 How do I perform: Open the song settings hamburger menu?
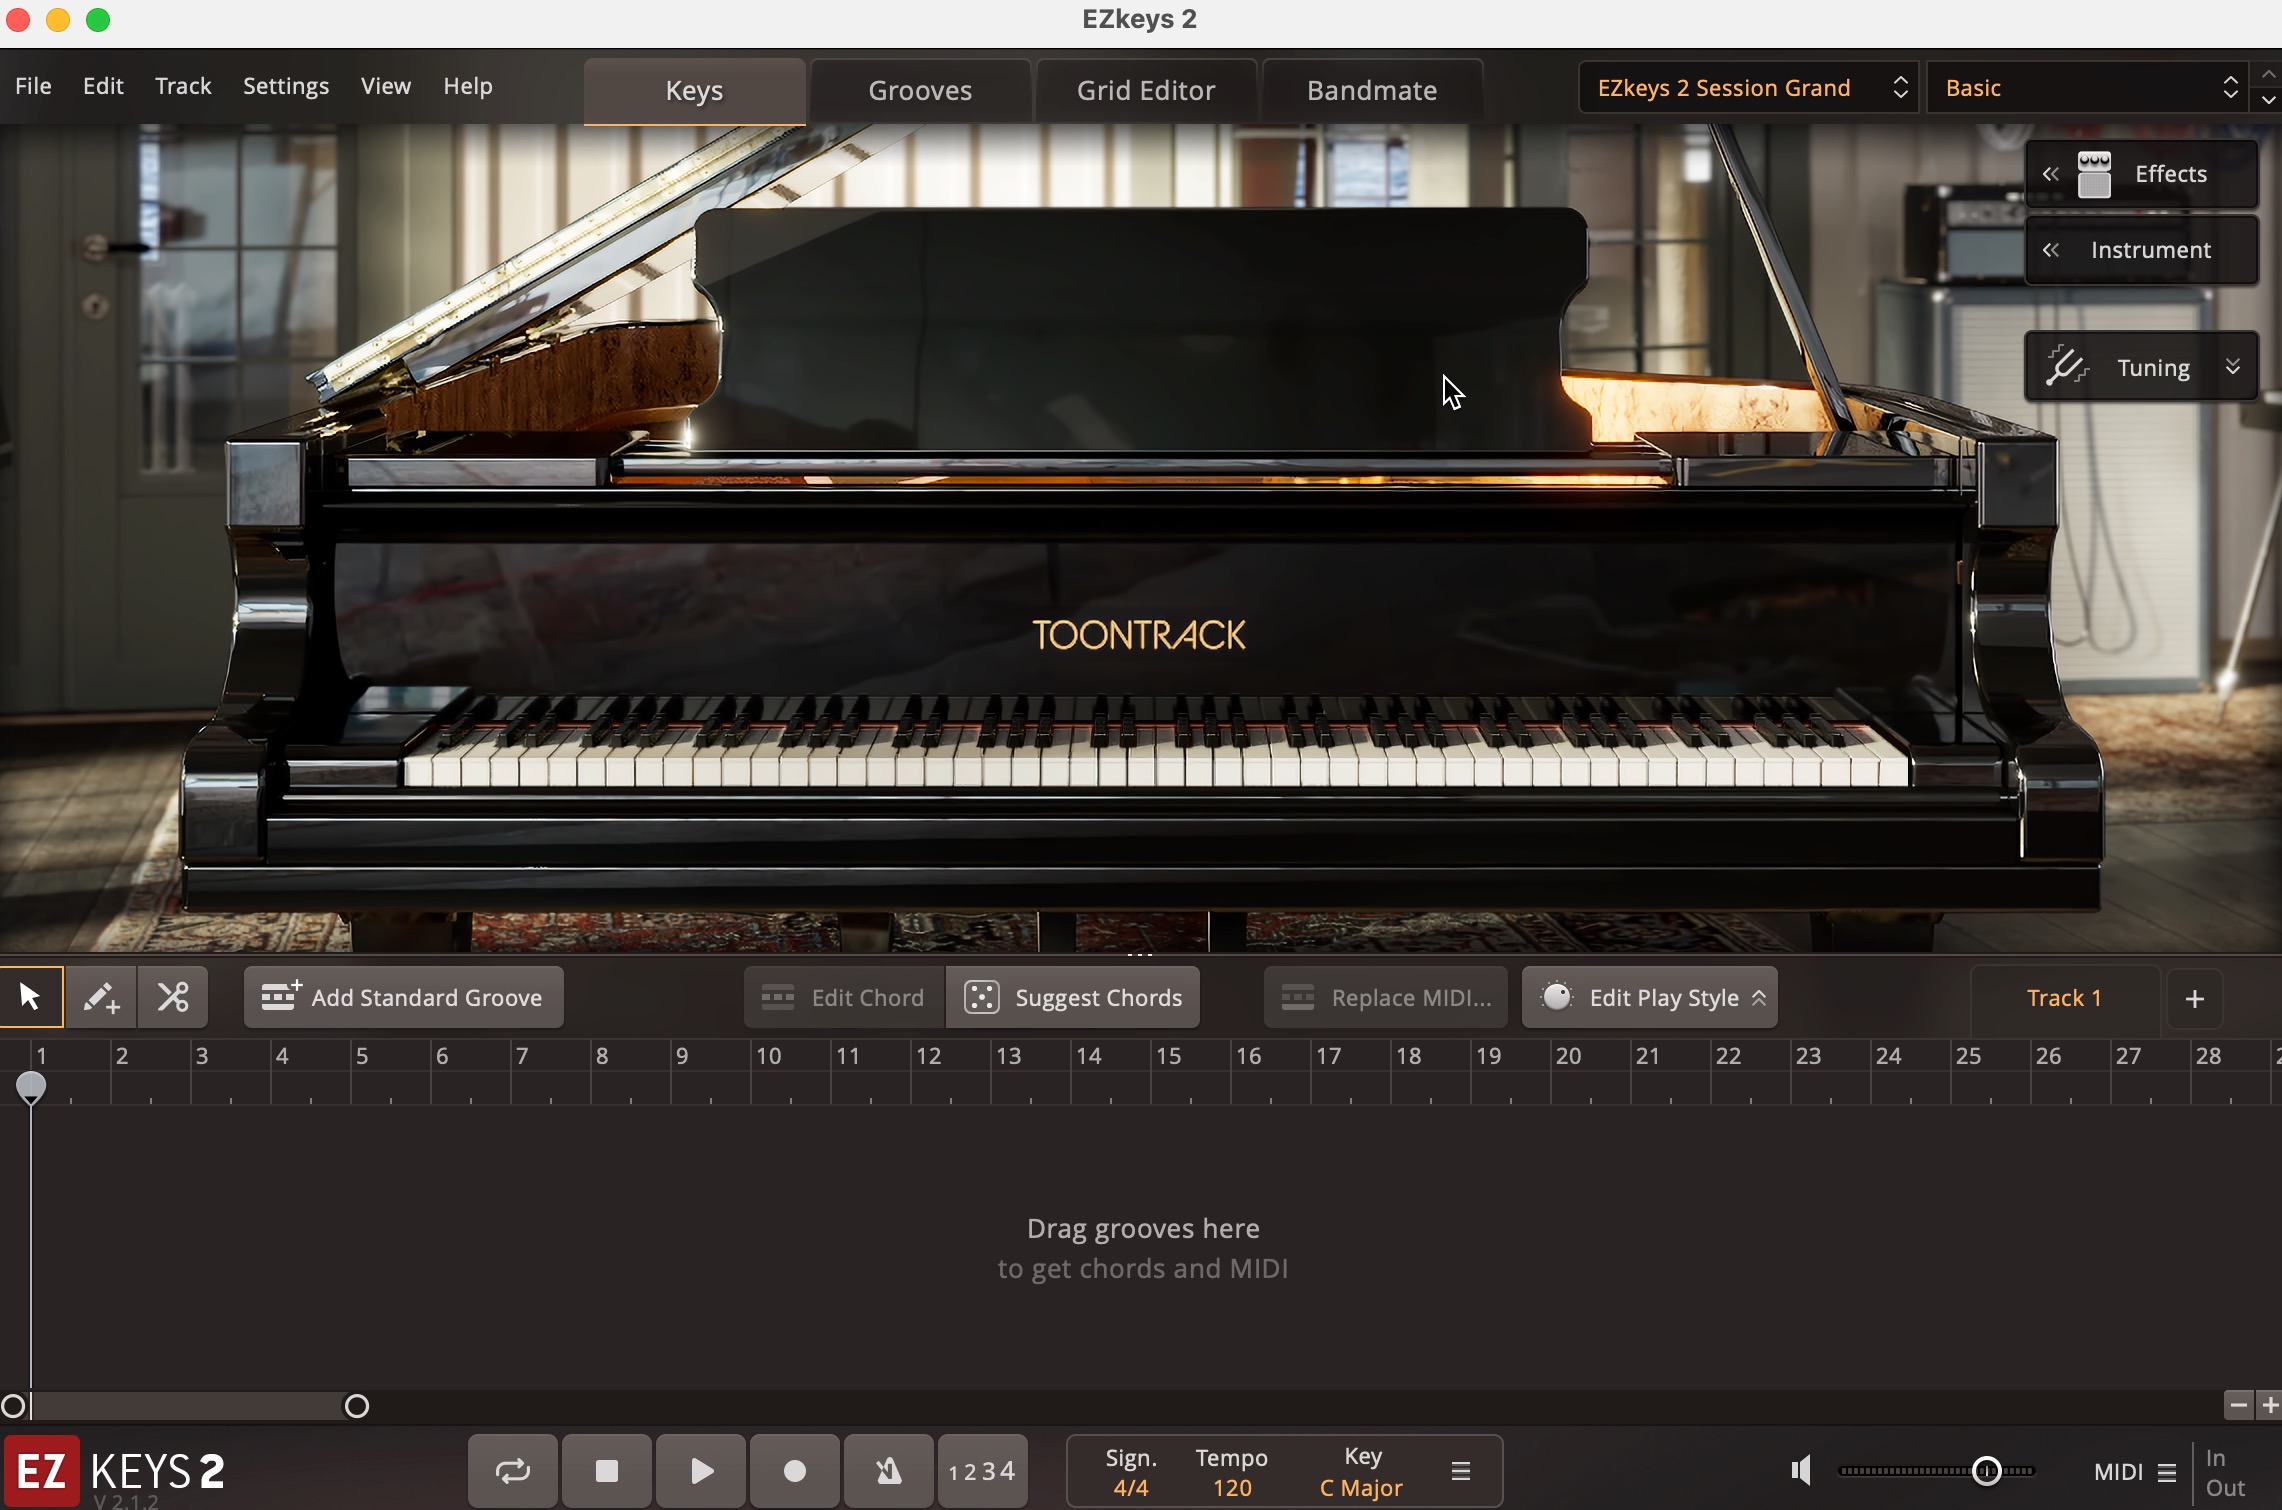pyautogui.click(x=1461, y=1472)
